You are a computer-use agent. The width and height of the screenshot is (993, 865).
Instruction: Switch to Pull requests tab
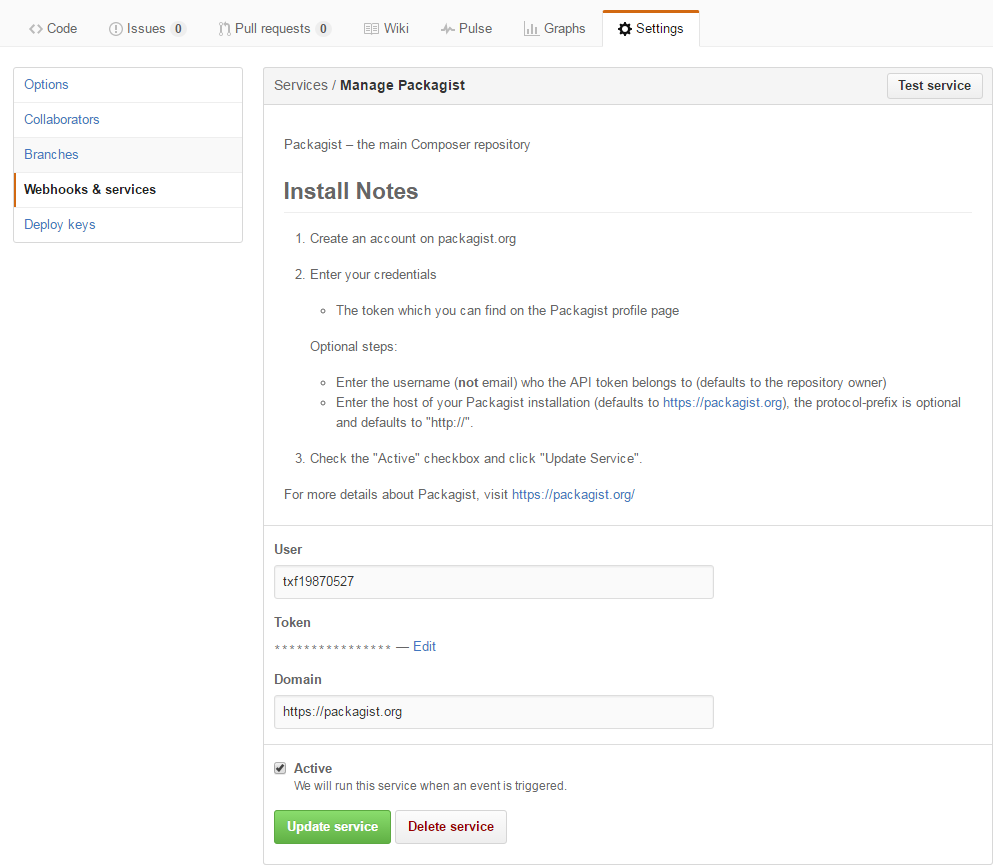[x=274, y=28]
